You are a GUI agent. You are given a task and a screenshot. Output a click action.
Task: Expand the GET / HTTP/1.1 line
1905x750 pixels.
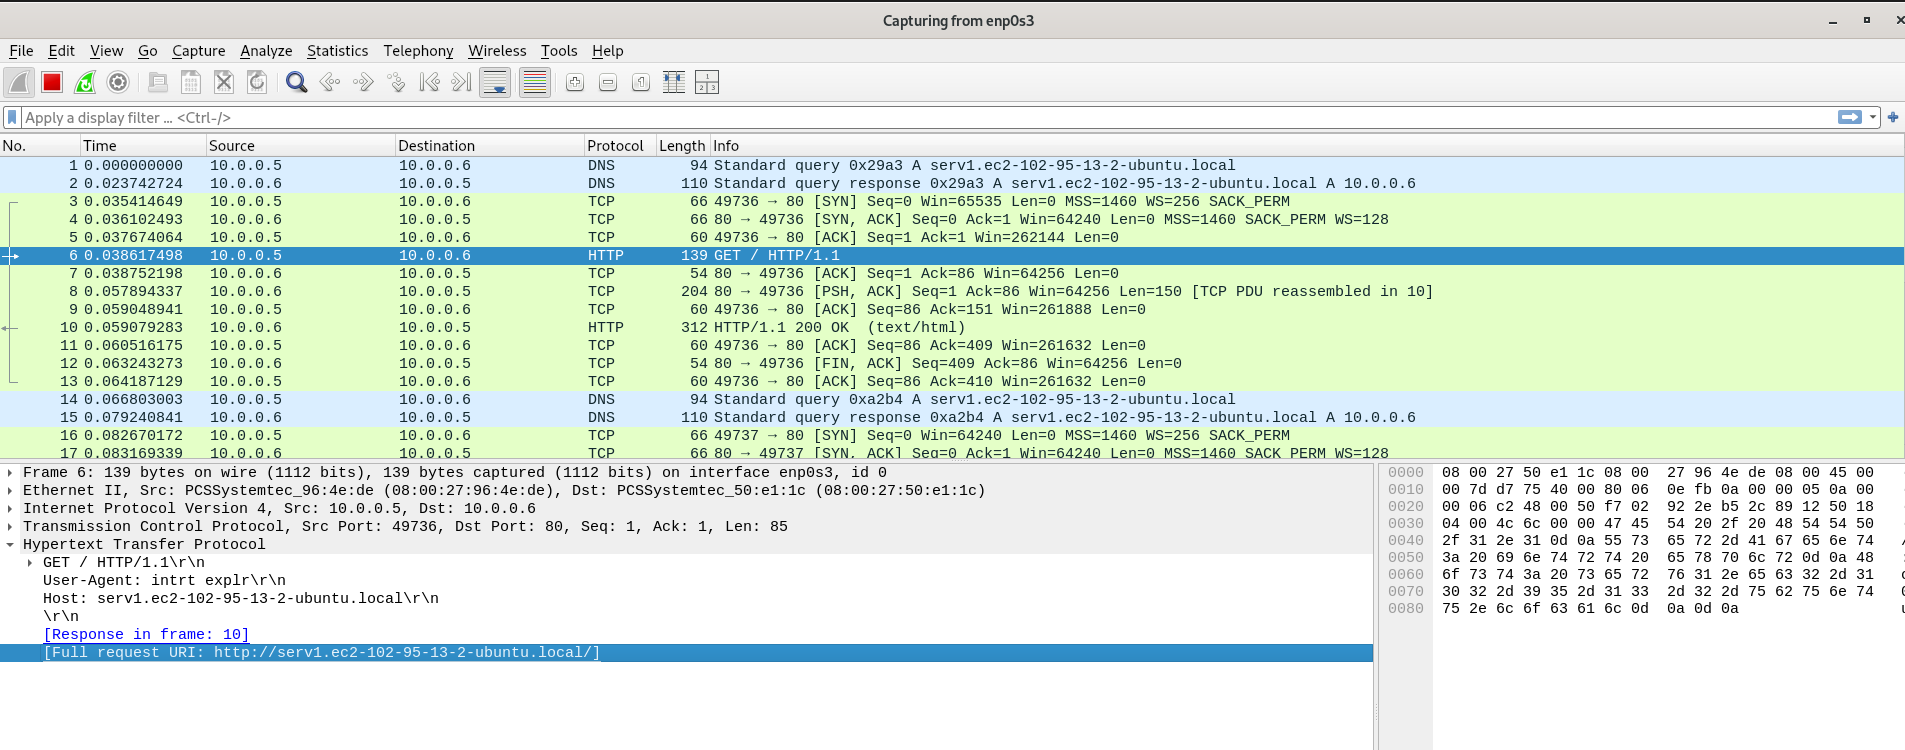(30, 563)
